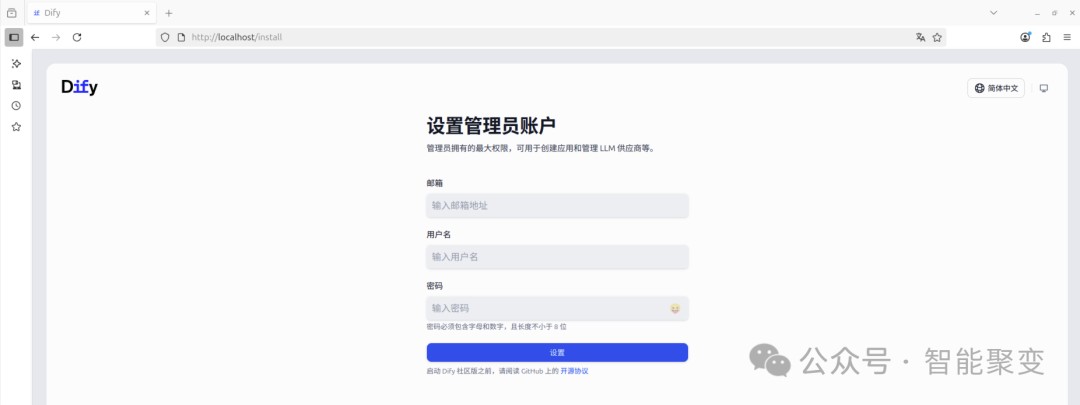
Task: Open Firefox View icon in the tab bar
Action: click(12, 12)
